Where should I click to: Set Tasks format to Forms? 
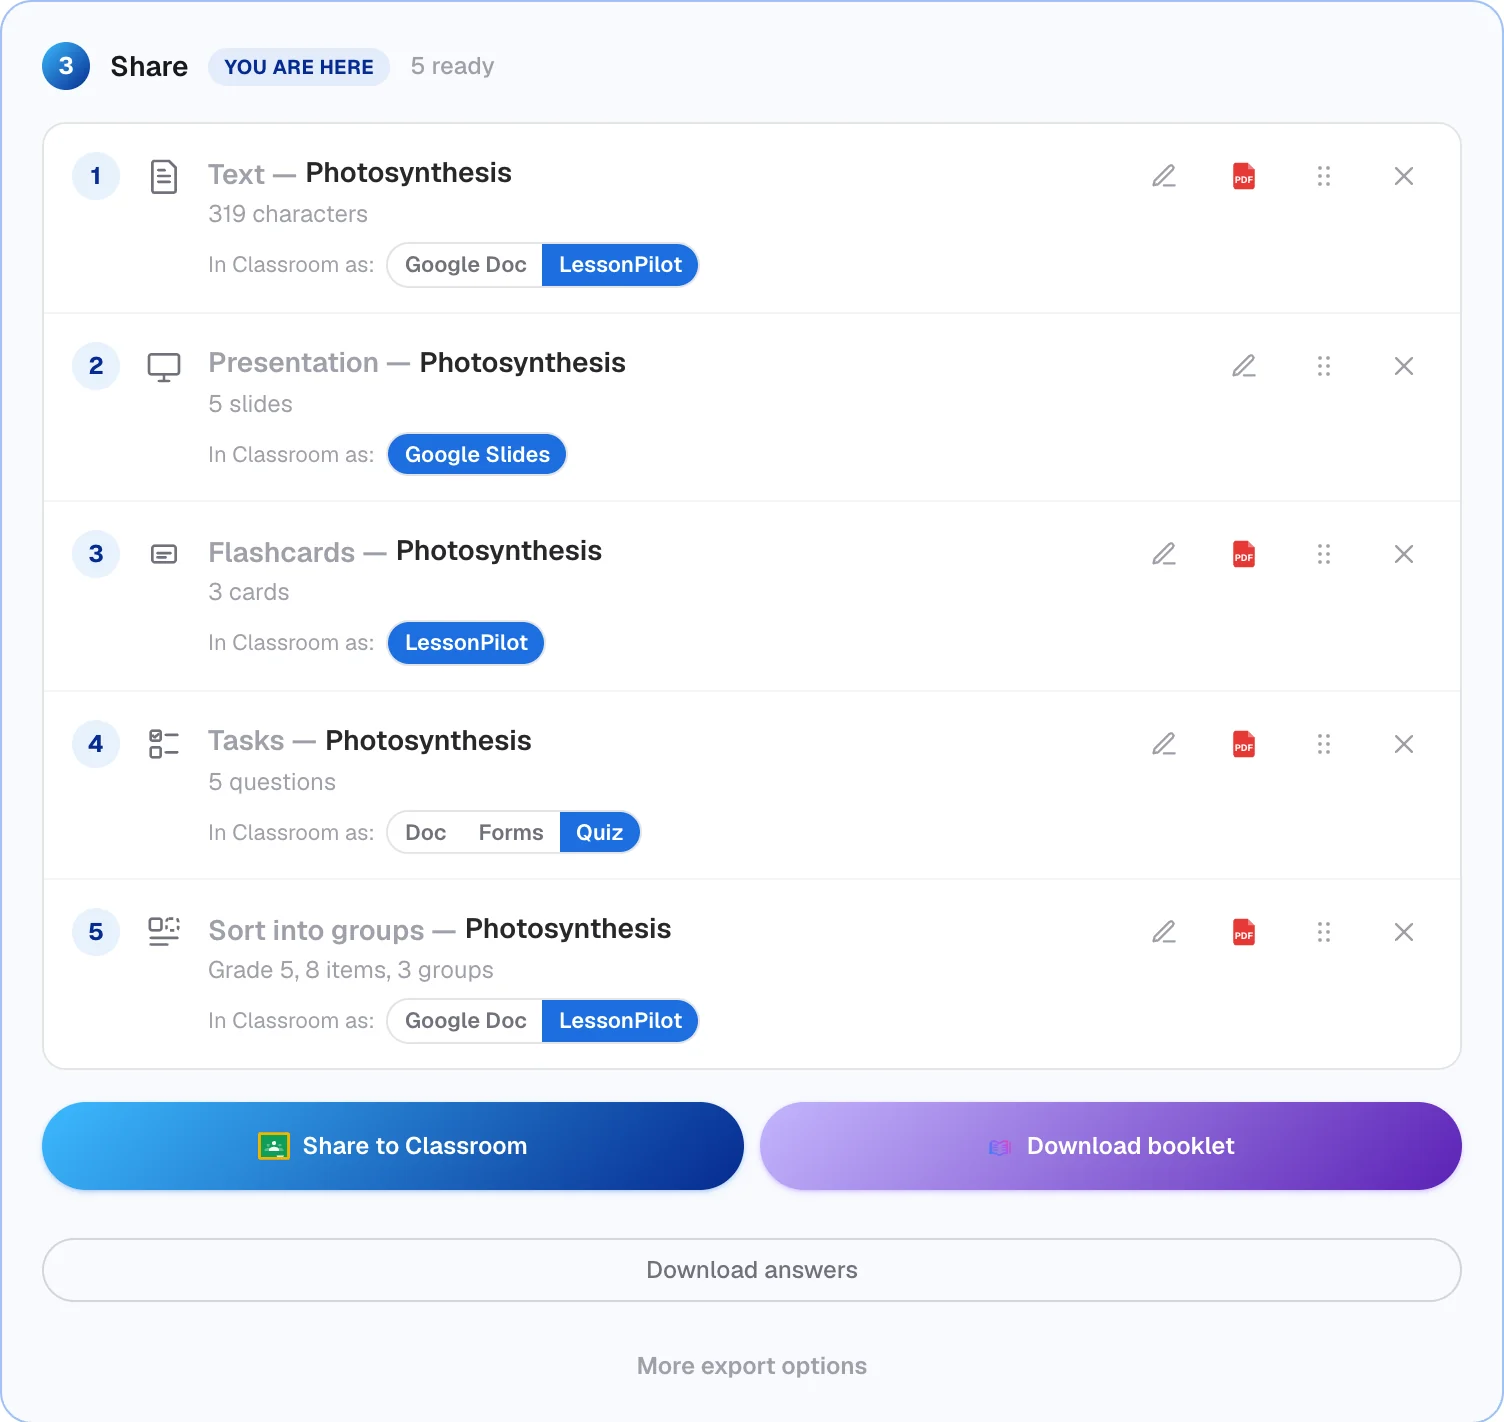click(x=511, y=833)
